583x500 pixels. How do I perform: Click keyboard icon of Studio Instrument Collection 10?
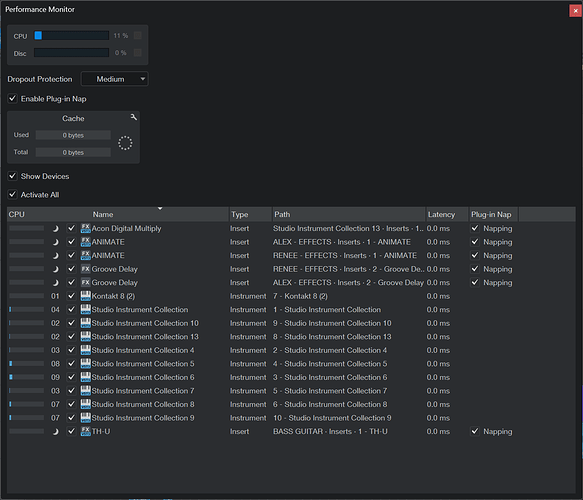click(86, 323)
